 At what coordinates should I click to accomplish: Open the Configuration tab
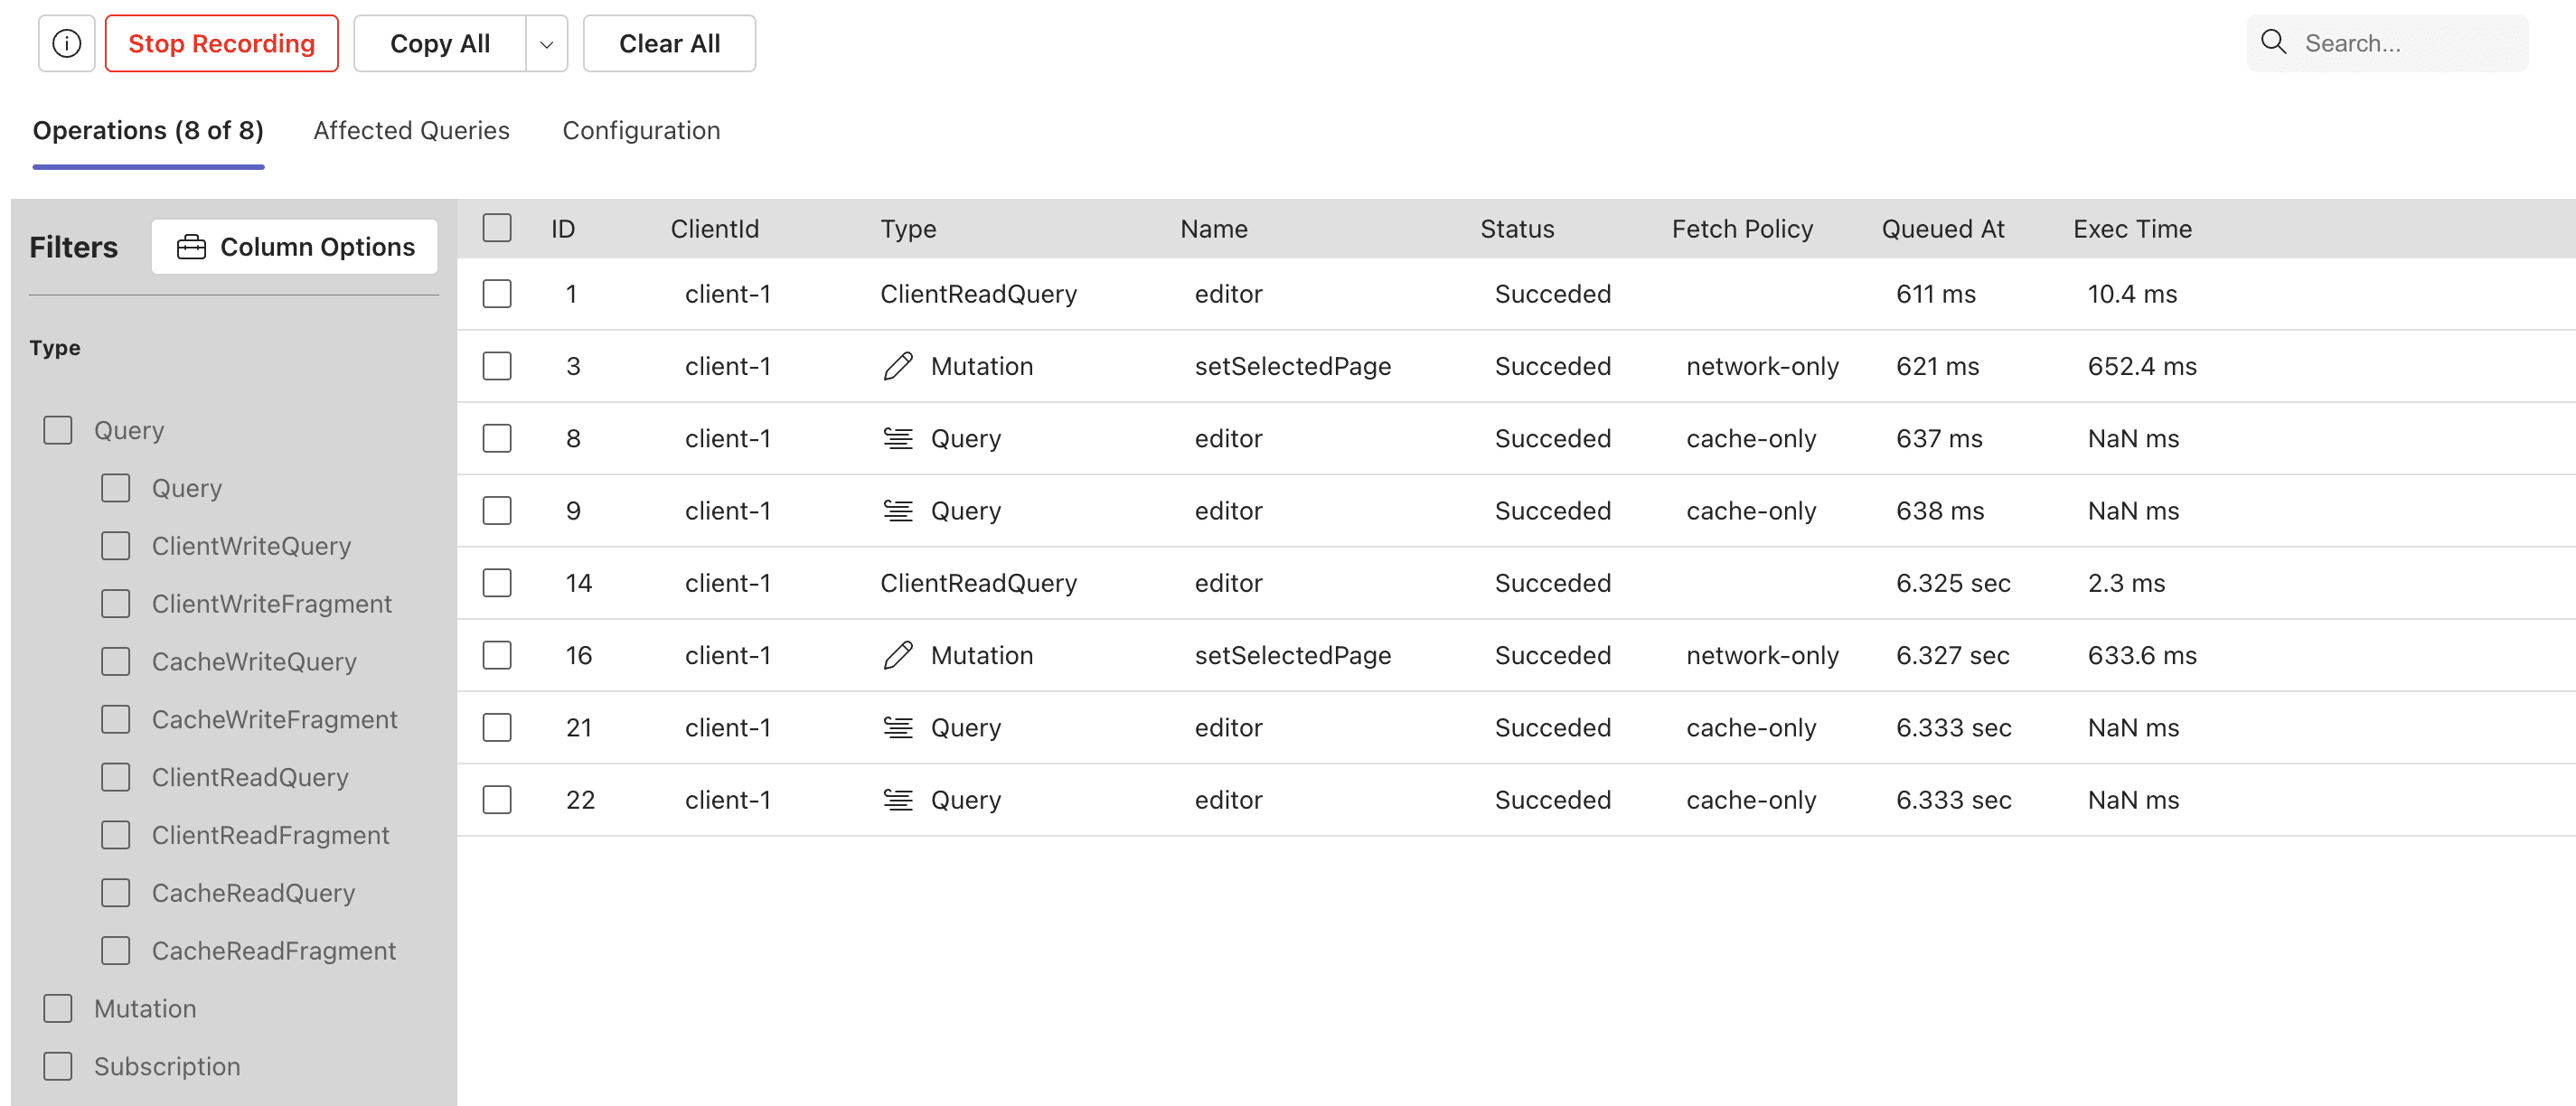pos(640,130)
